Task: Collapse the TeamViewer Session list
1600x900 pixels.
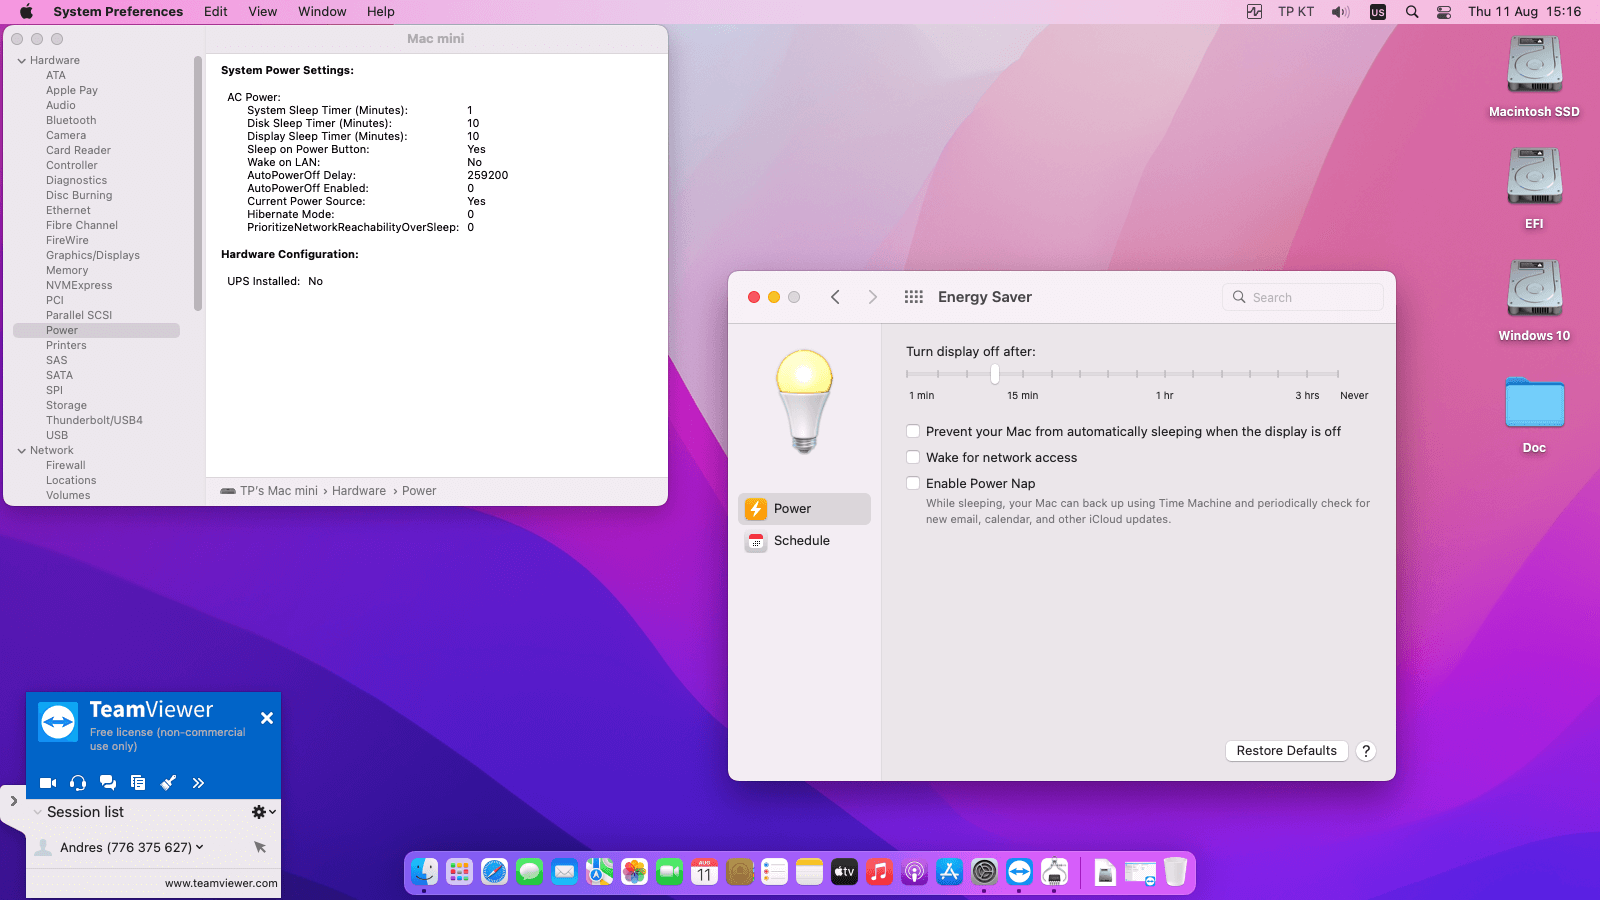Action: point(37,812)
